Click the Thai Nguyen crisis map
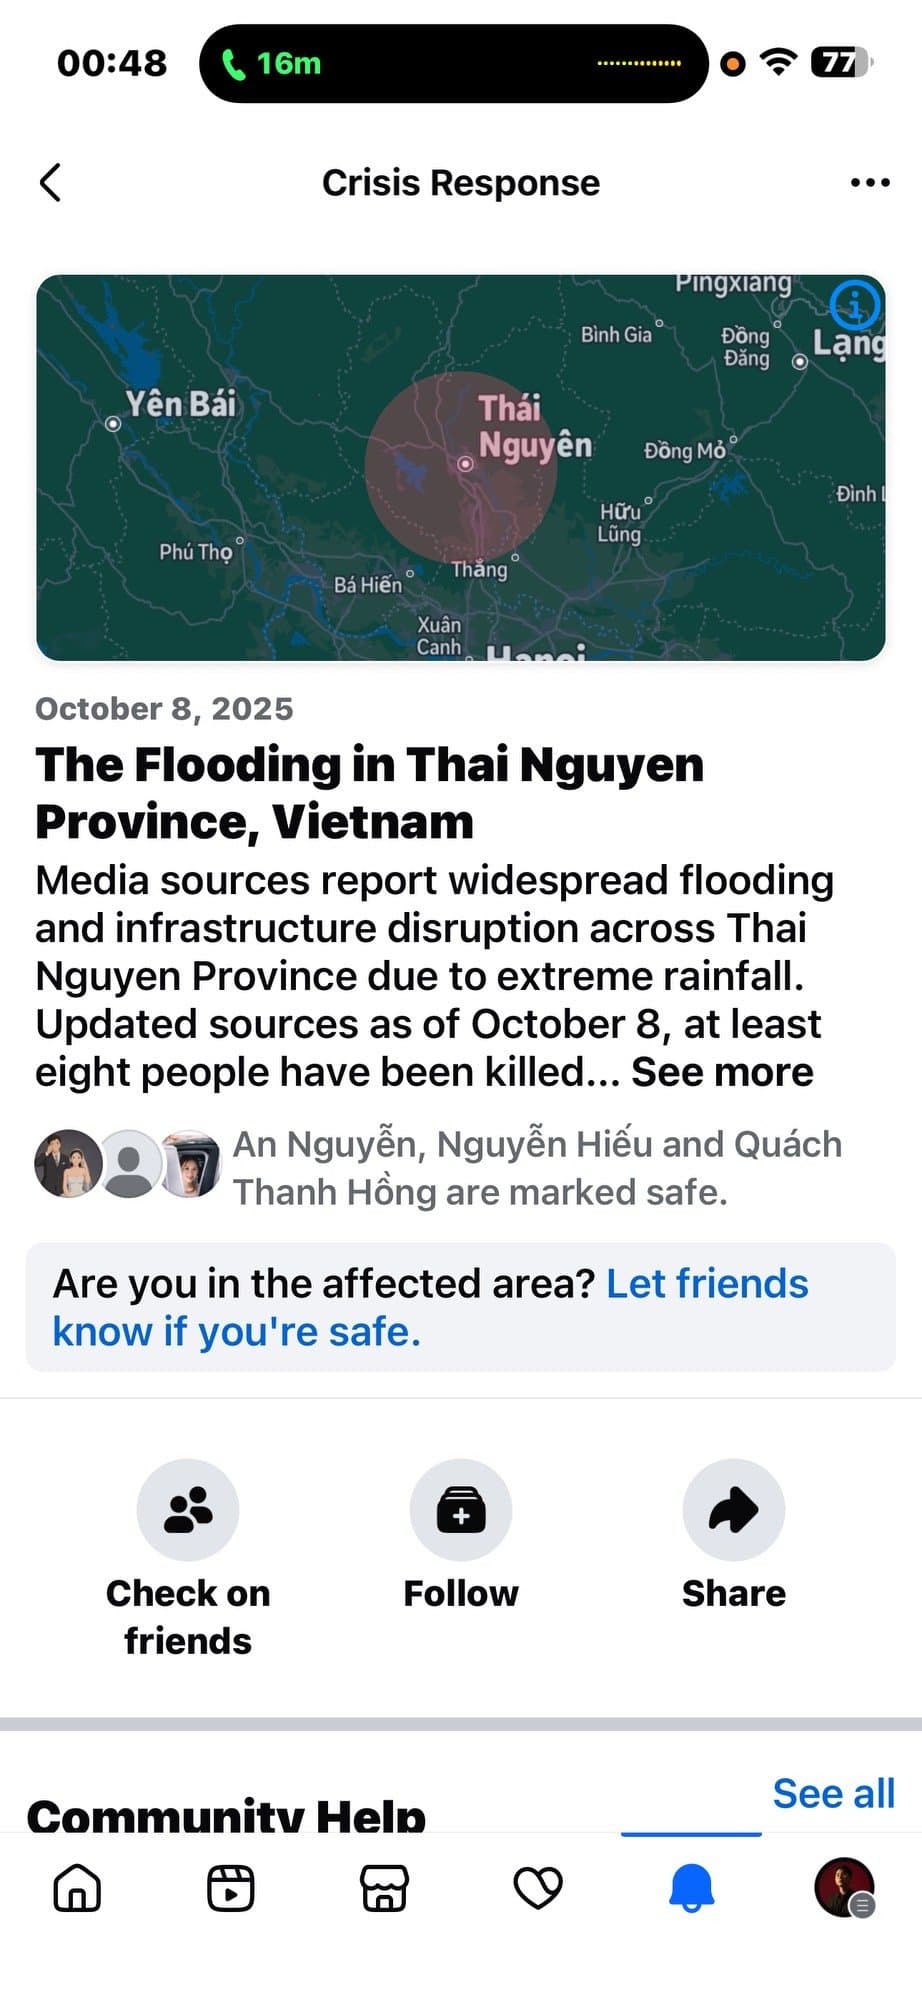 461,468
